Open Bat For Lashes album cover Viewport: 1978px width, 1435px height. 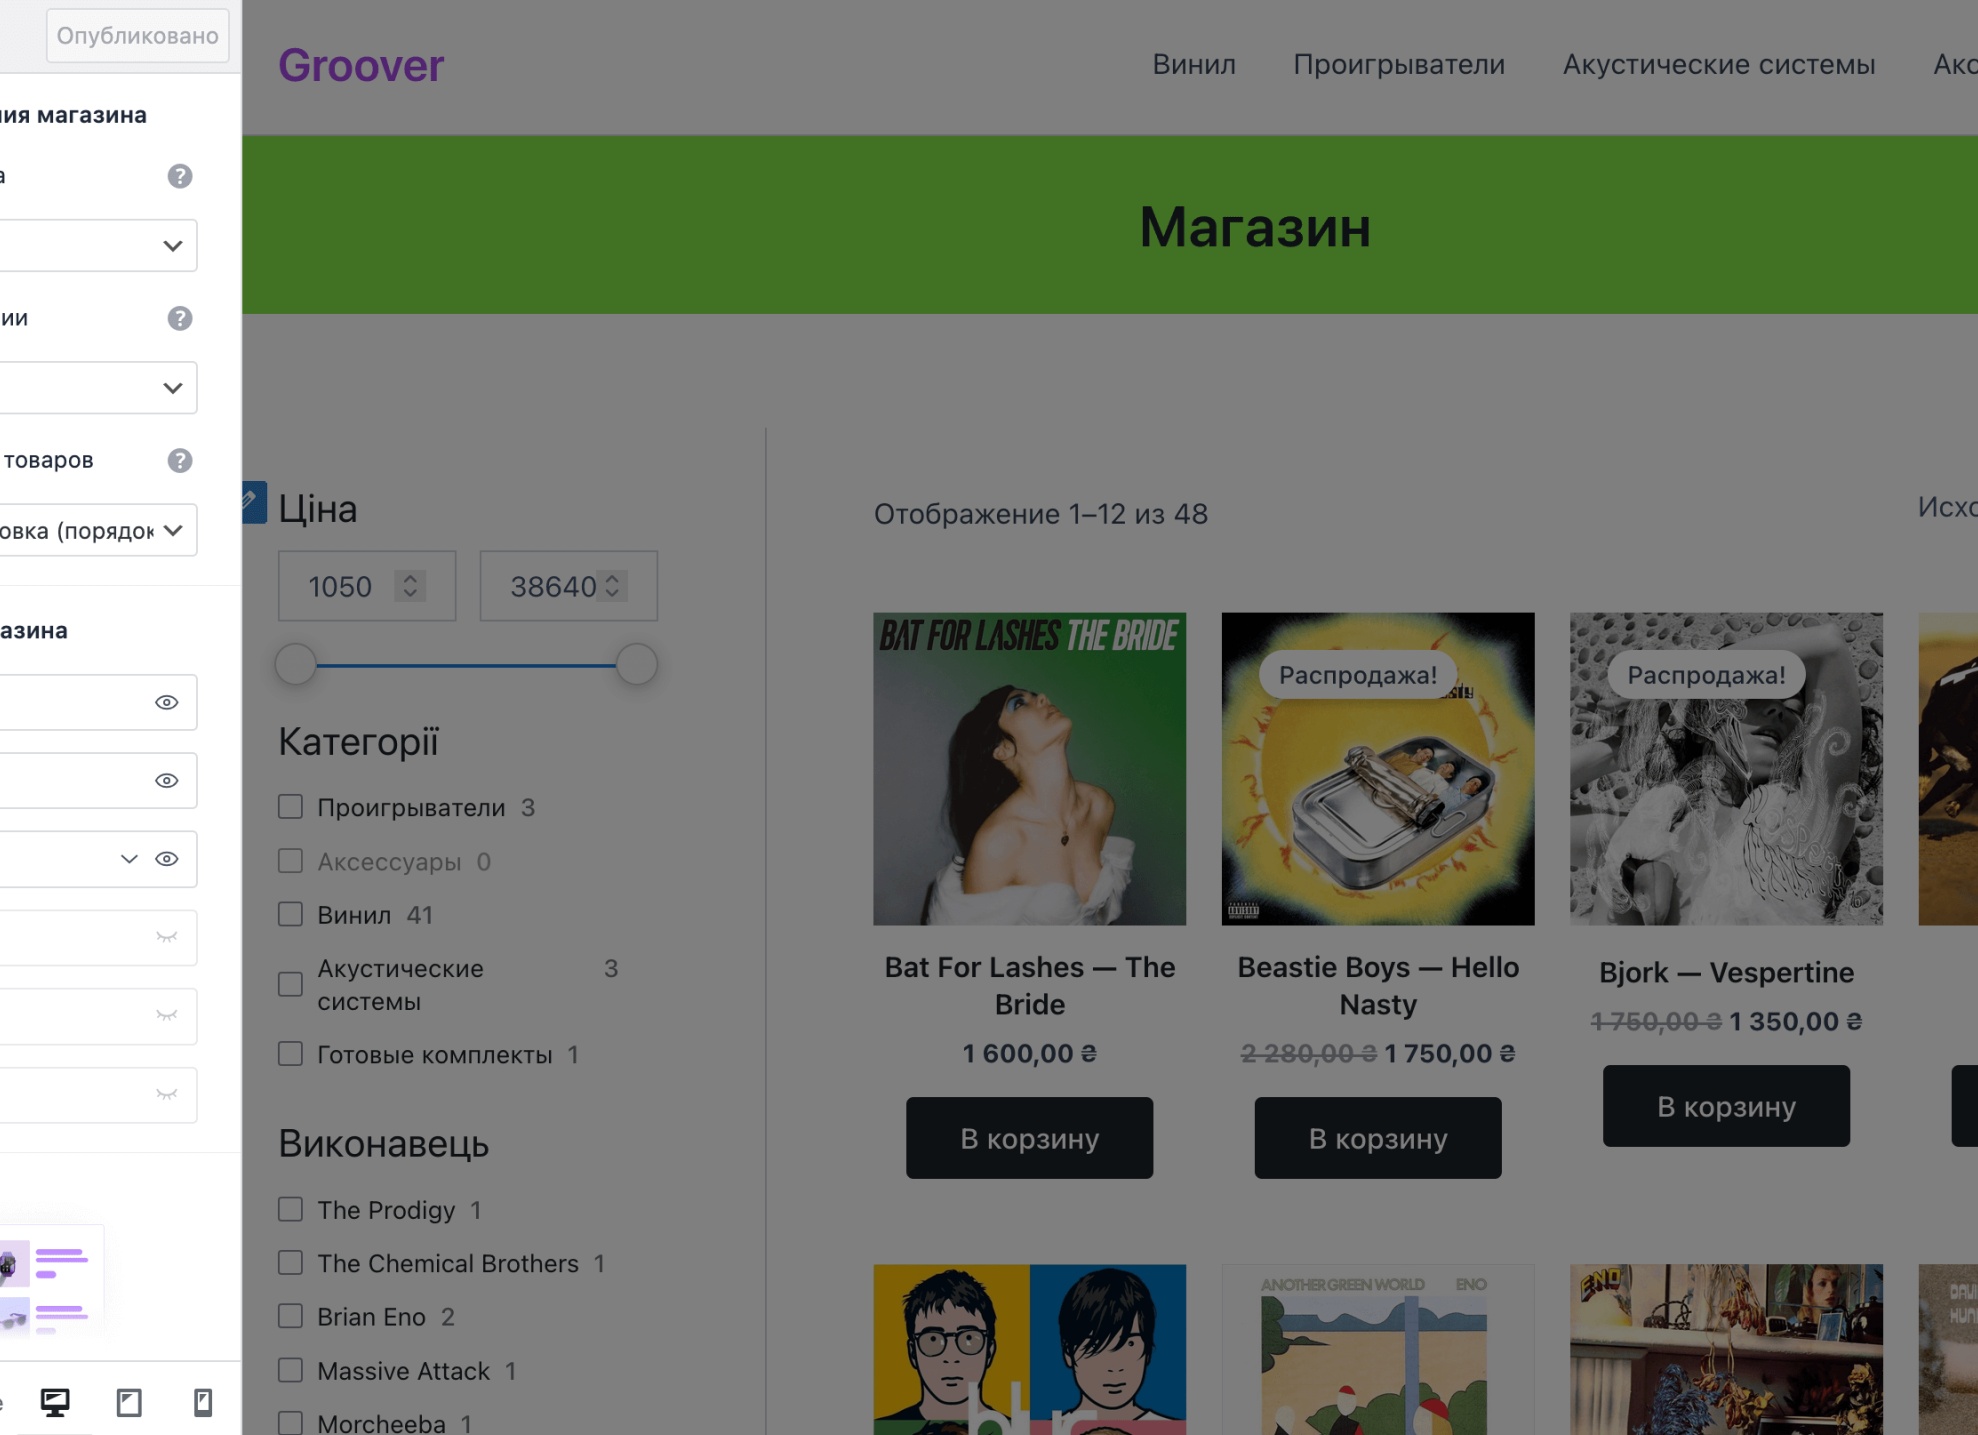pyautogui.click(x=1029, y=769)
